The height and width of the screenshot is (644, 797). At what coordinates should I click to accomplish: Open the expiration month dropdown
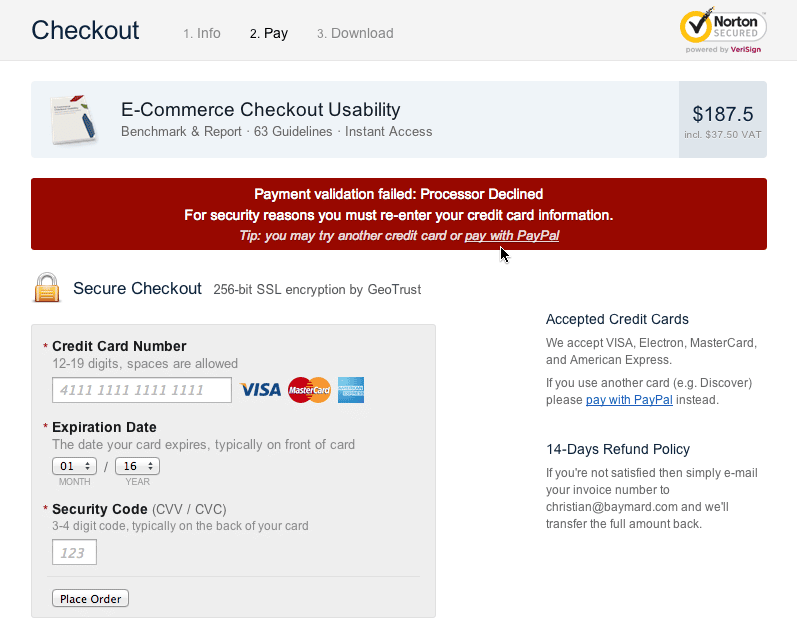pos(74,466)
